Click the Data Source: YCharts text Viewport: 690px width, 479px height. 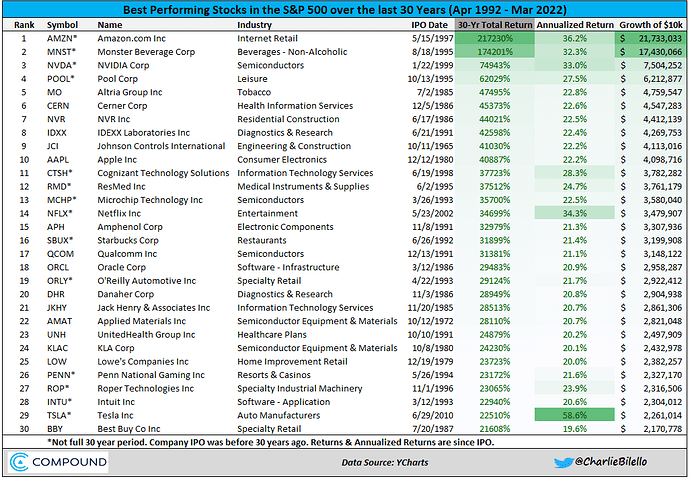coord(385,462)
